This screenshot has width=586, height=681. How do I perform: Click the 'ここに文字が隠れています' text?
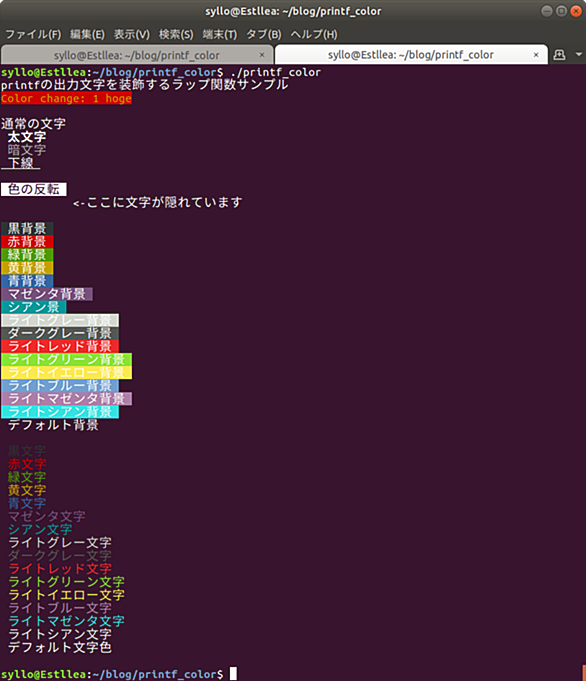[x=164, y=203]
